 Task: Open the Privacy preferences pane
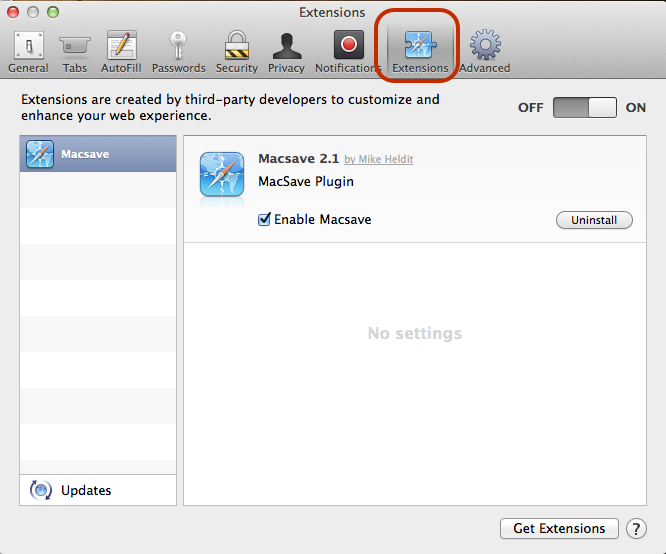coord(286,52)
